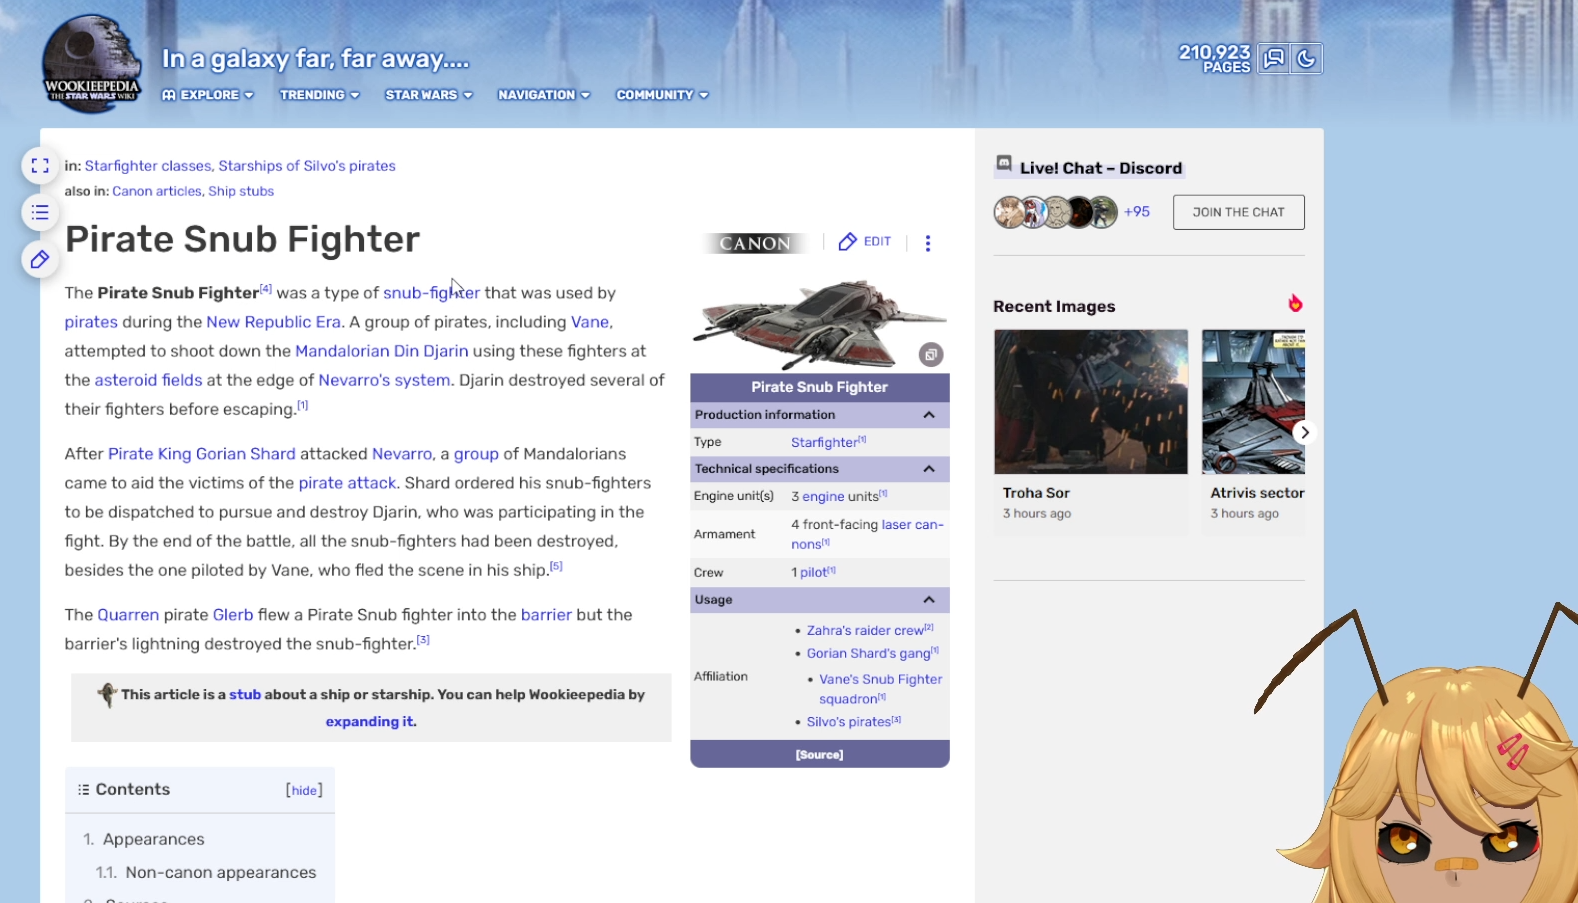The image size is (1578, 903).
Task: Click the image gallery icon on infobox photo
Action: click(x=931, y=354)
